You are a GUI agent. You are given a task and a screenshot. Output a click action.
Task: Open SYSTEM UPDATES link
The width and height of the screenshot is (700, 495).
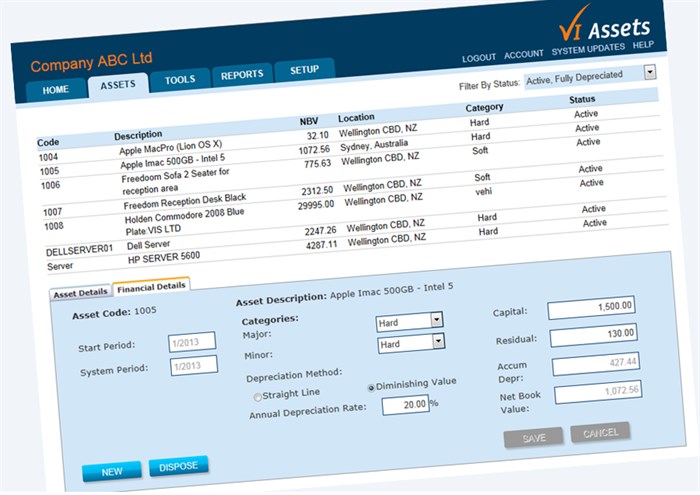[x=588, y=49]
